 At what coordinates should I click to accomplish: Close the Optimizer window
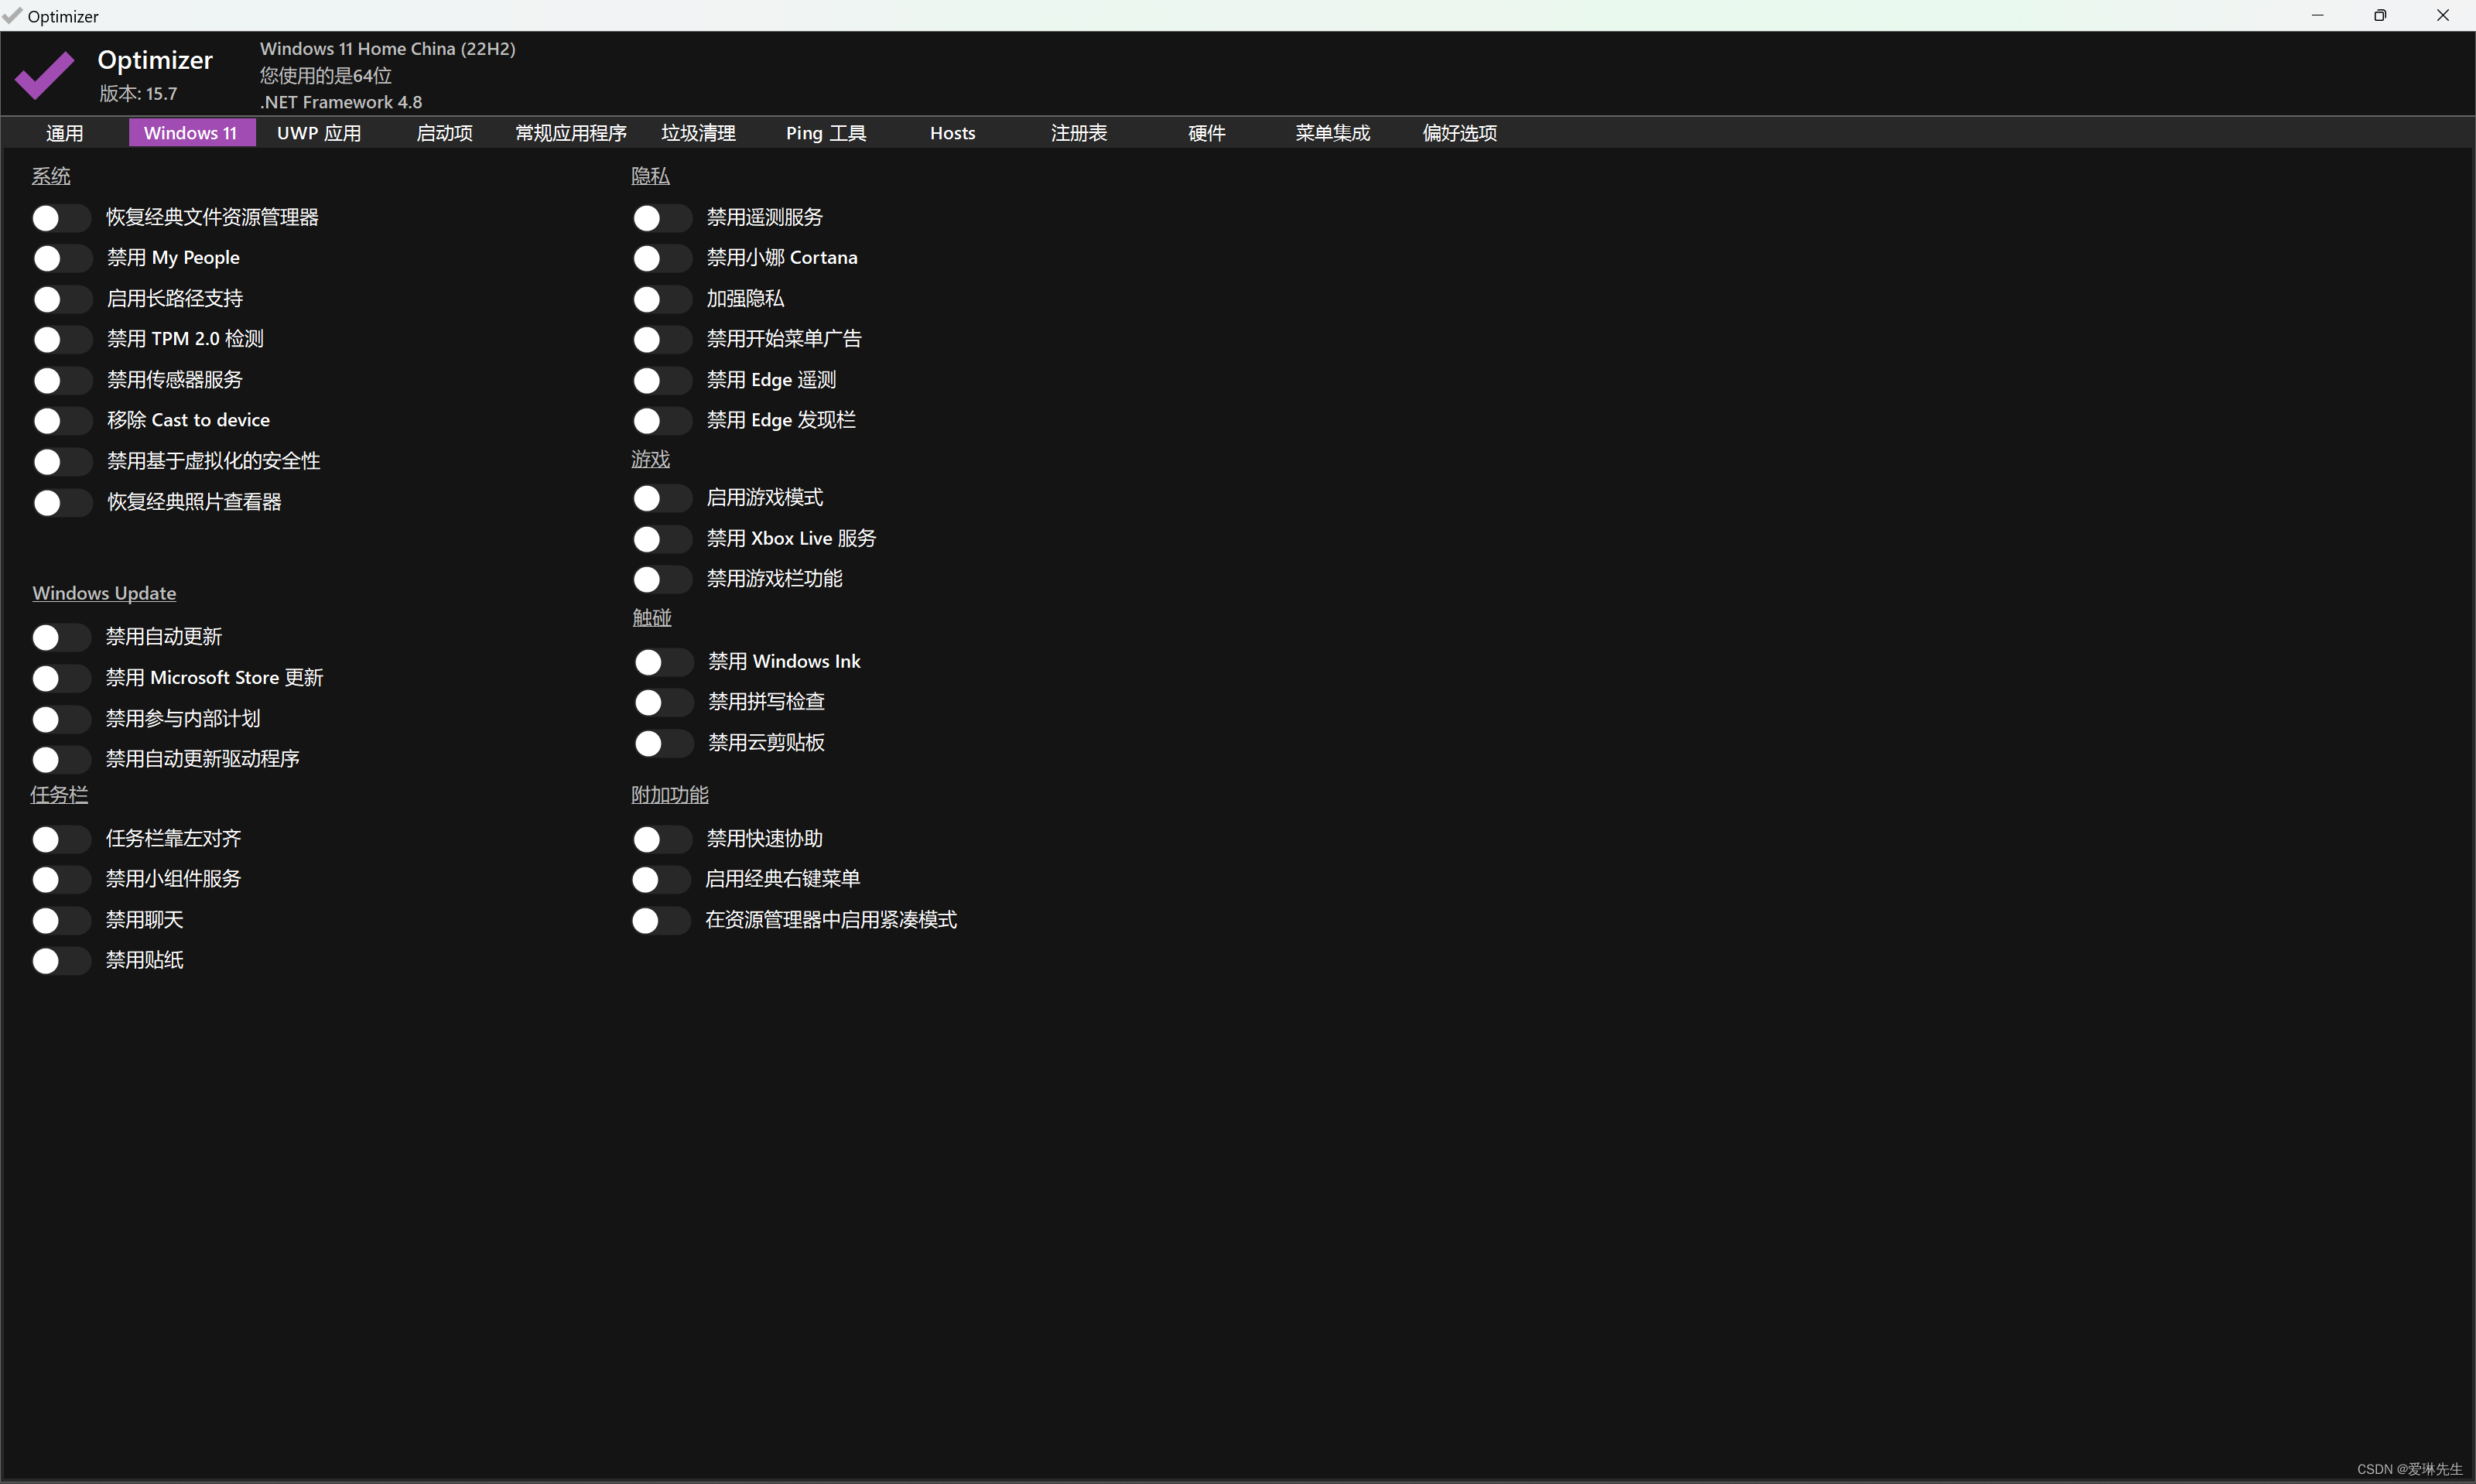tap(2443, 15)
